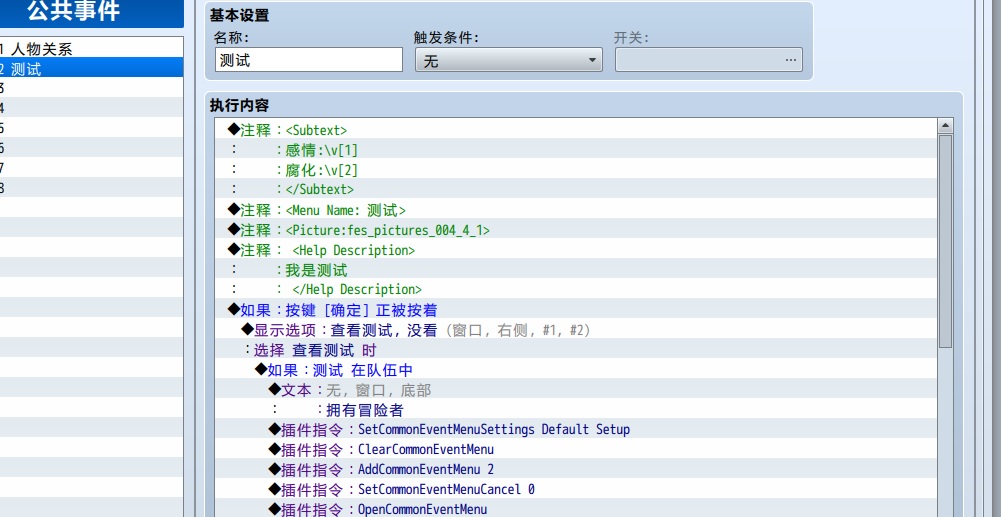Viewport: 1001px width, 517px height.
Task: Select empty common event row 3
Action: pyautogui.click(x=91, y=87)
